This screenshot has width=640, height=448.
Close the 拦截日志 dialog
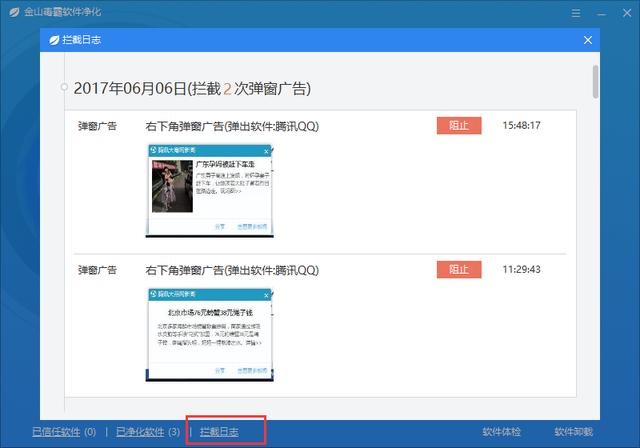tap(588, 40)
